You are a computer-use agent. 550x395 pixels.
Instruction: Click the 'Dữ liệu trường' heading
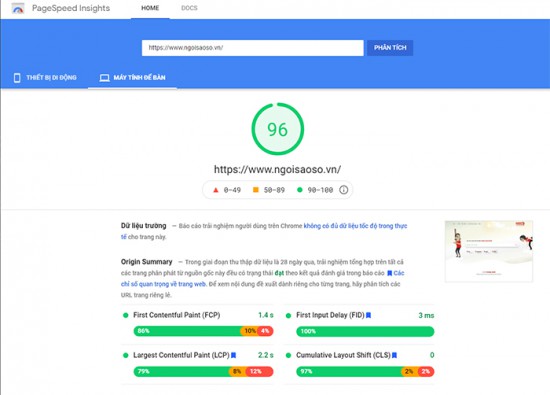tap(143, 226)
